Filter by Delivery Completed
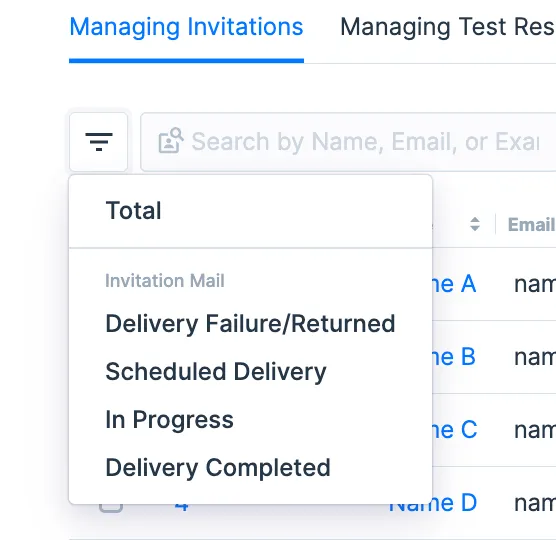This screenshot has width=556, height=540. (218, 468)
